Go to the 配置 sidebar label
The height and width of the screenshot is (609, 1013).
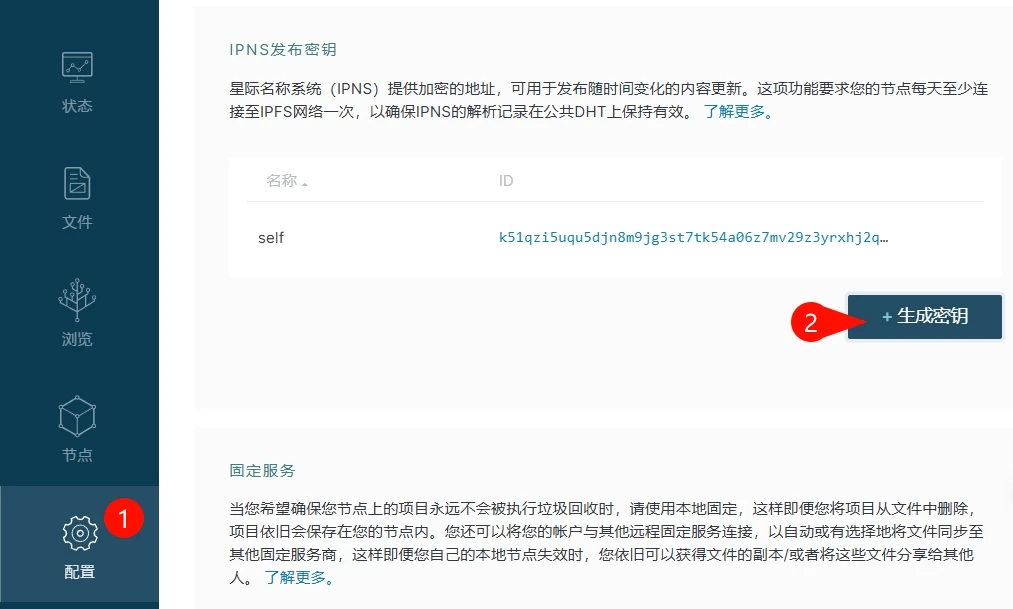point(79,572)
